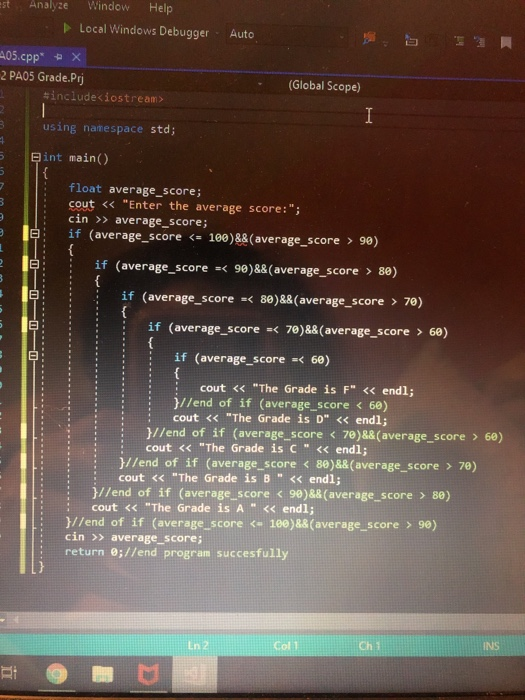Click the 'using namespace std;' line
Viewport: 525px width, 700px height.
(x=109, y=128)
